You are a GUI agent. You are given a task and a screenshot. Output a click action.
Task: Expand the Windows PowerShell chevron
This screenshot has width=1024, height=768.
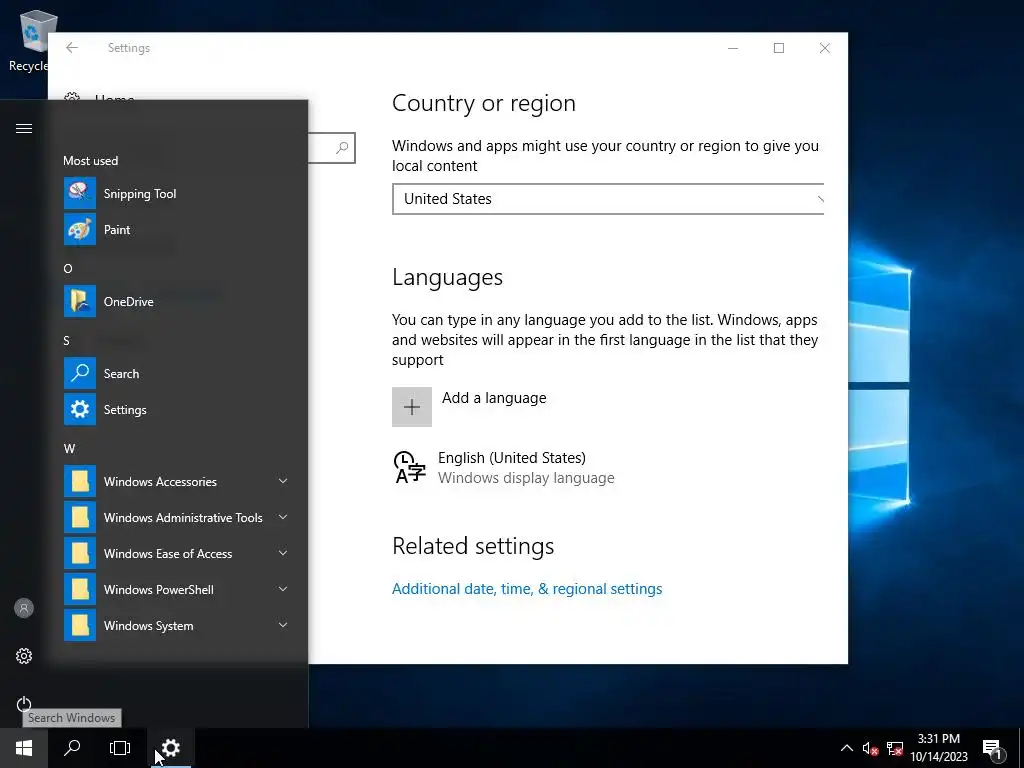283,589
